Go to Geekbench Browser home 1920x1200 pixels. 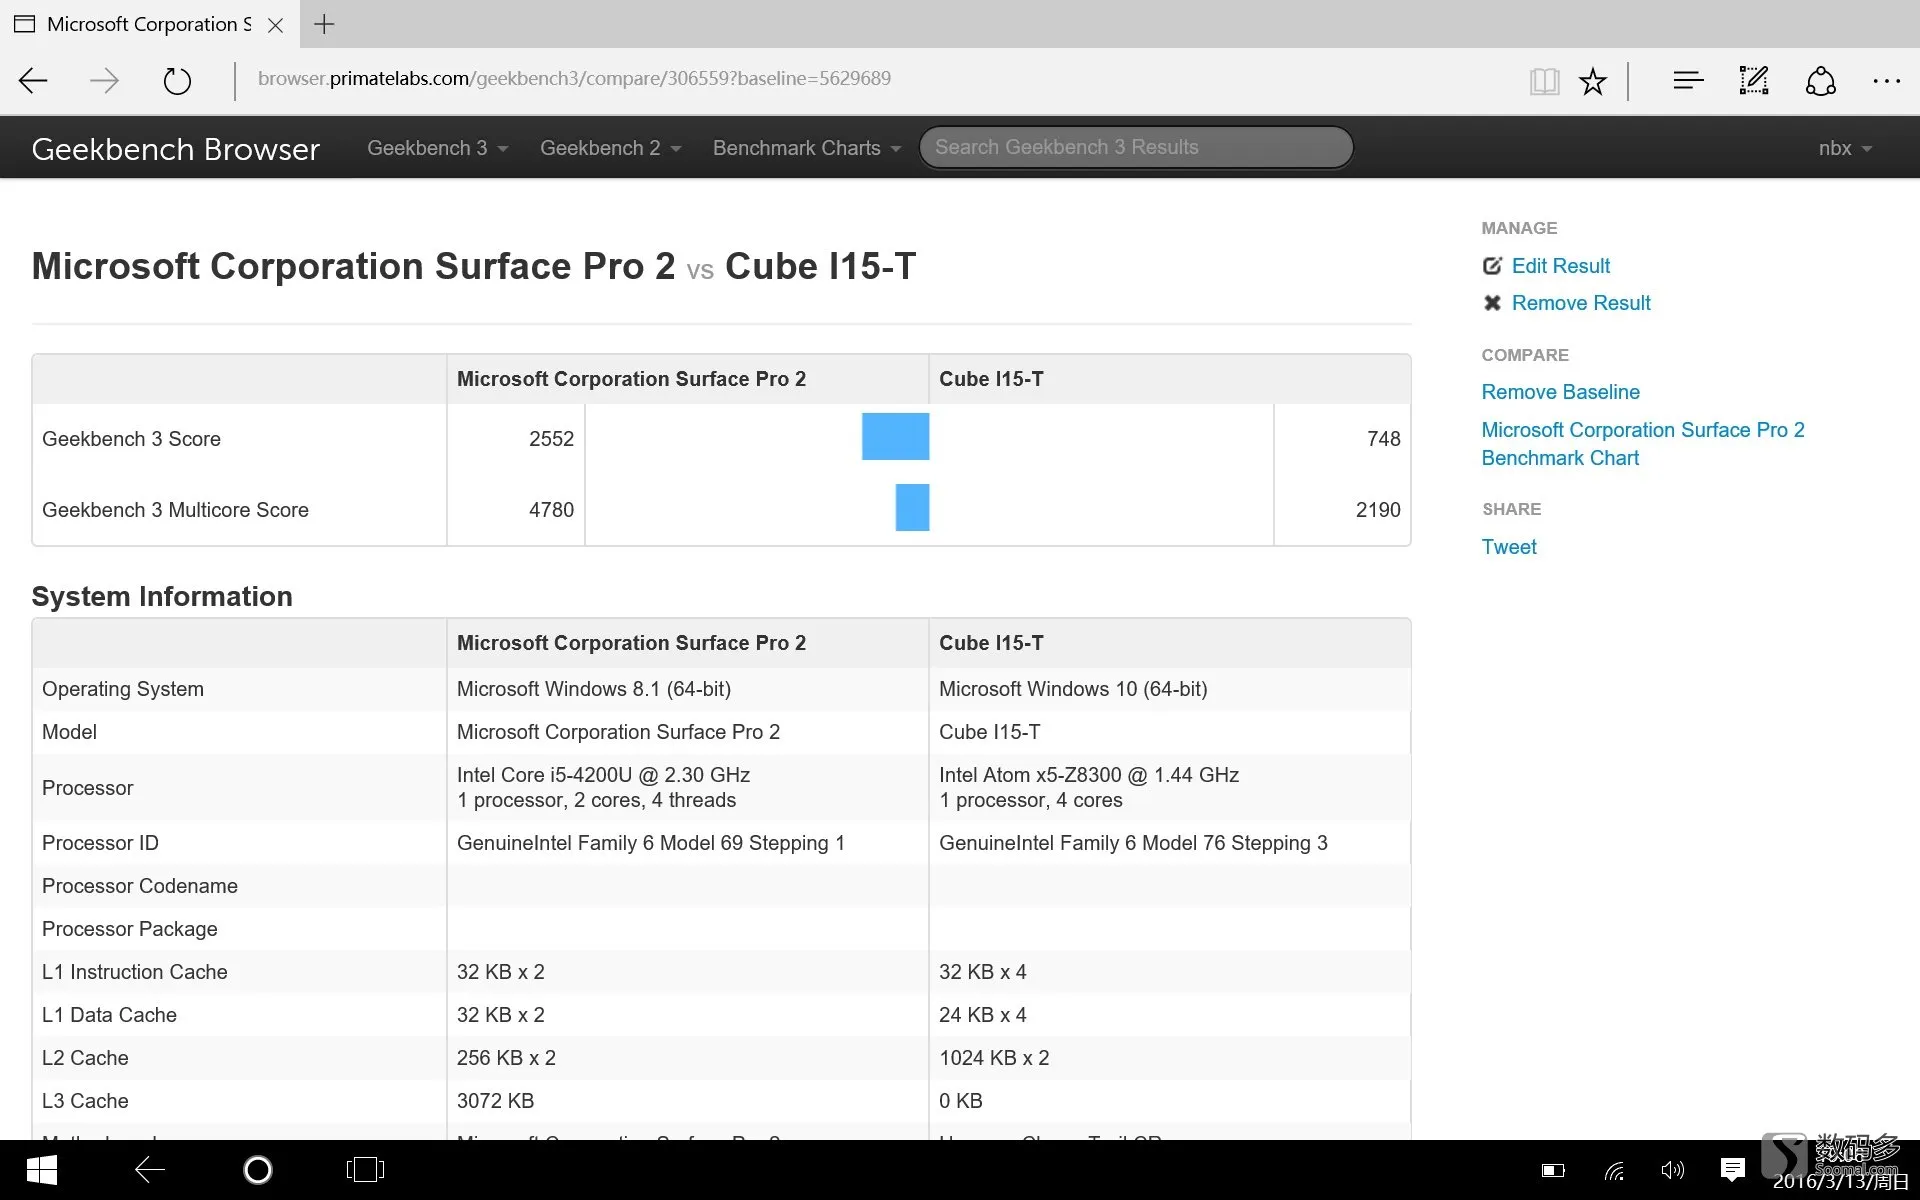coord(176,149)
